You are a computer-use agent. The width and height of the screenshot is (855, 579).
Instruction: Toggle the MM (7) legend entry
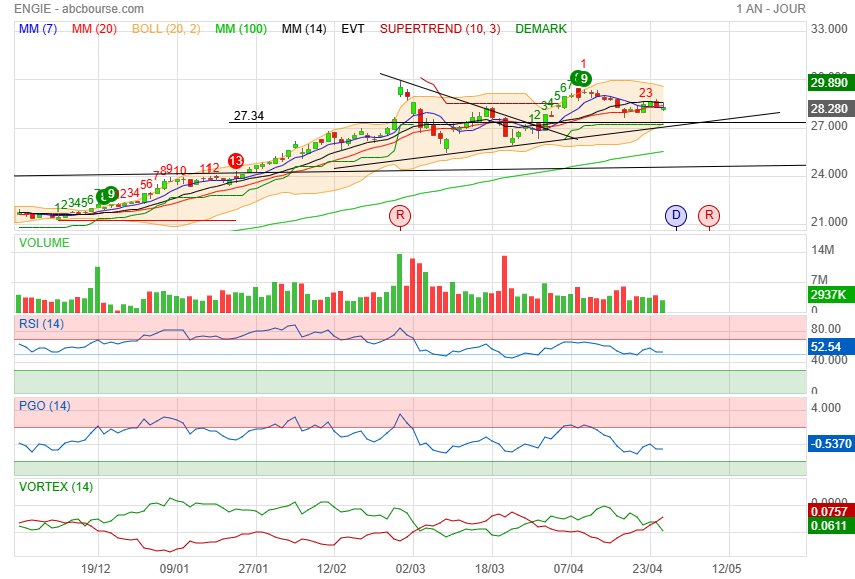coord(38,28)
